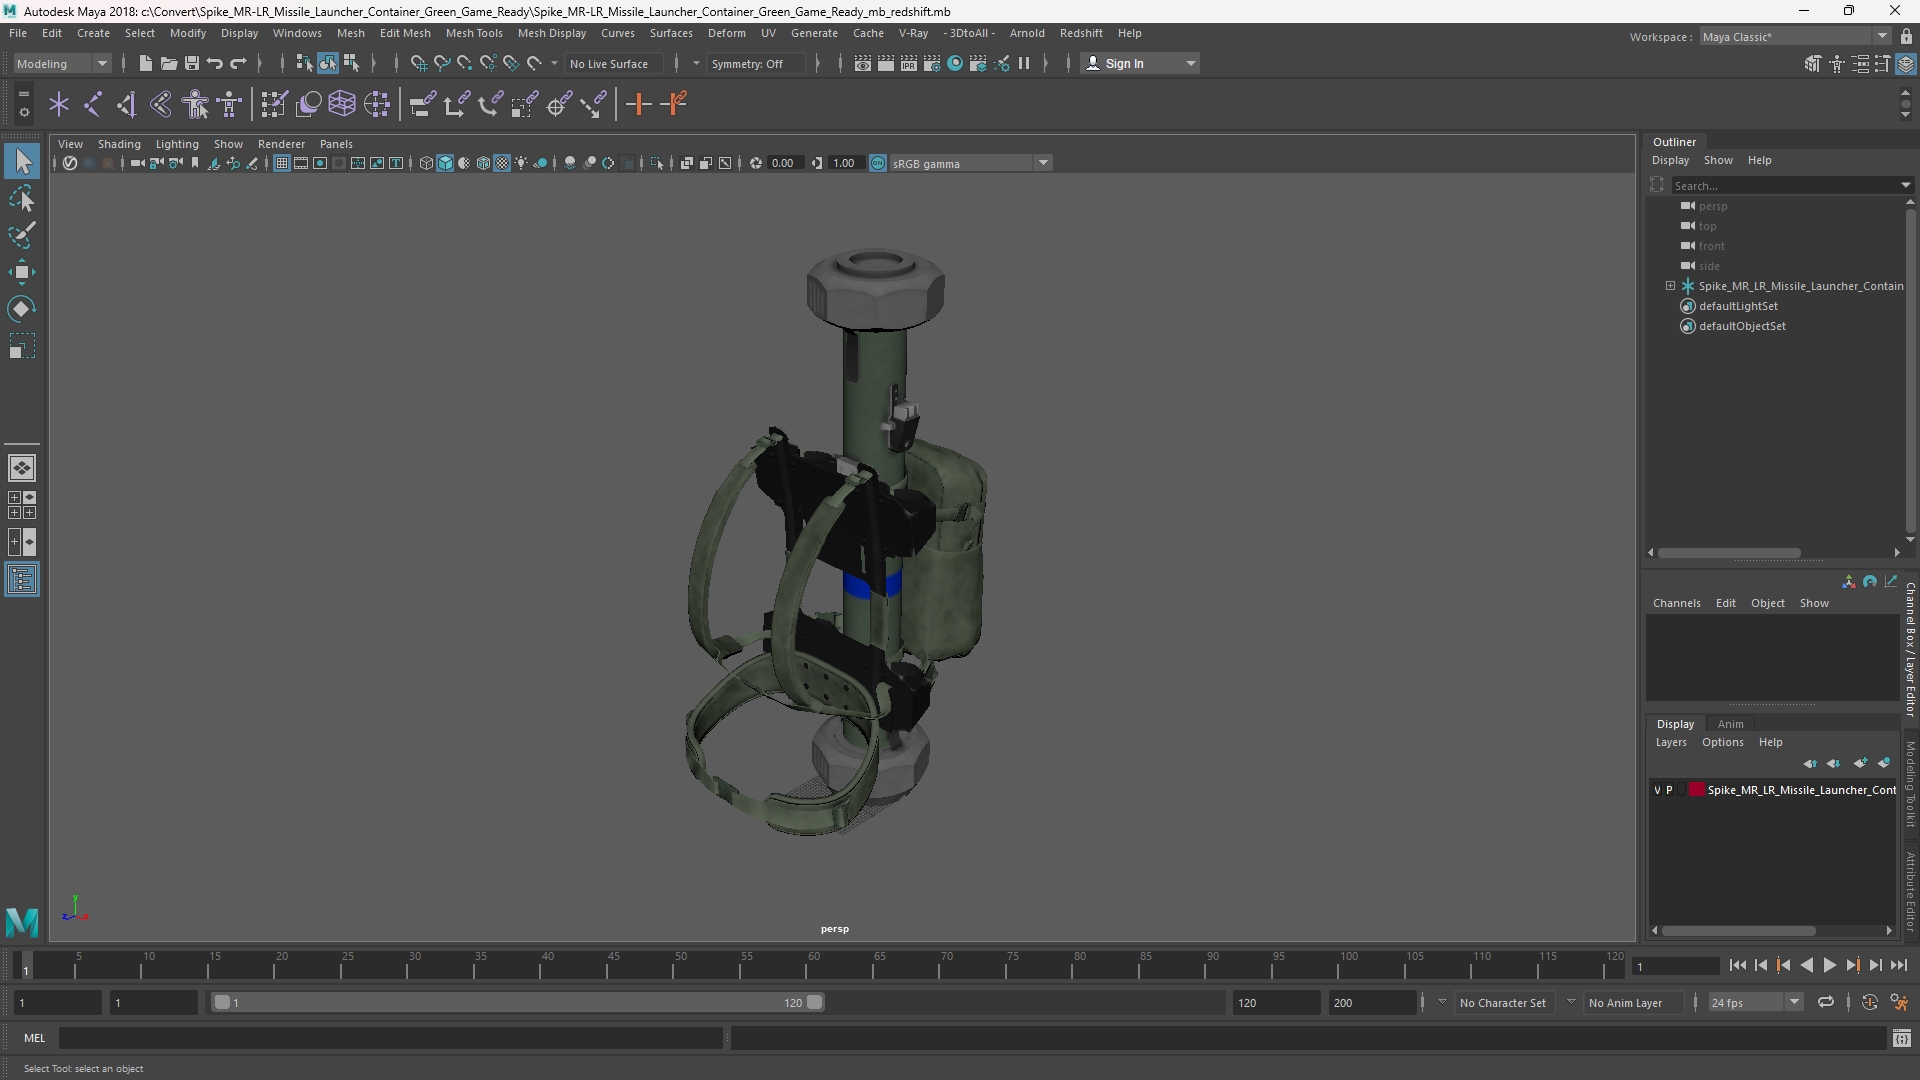Activate the Lasso Select tool
Image resolution: width=1920 pixels, height=1080 pixels.
[x=22, y=199]
